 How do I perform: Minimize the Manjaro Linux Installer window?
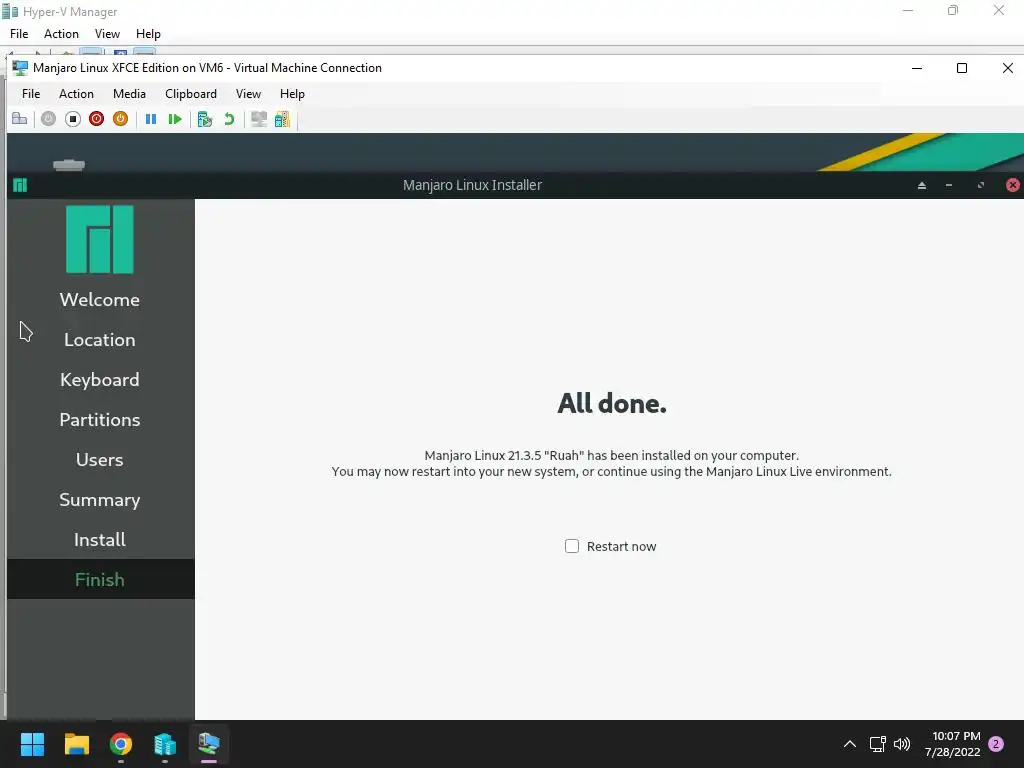pos(949,185)
